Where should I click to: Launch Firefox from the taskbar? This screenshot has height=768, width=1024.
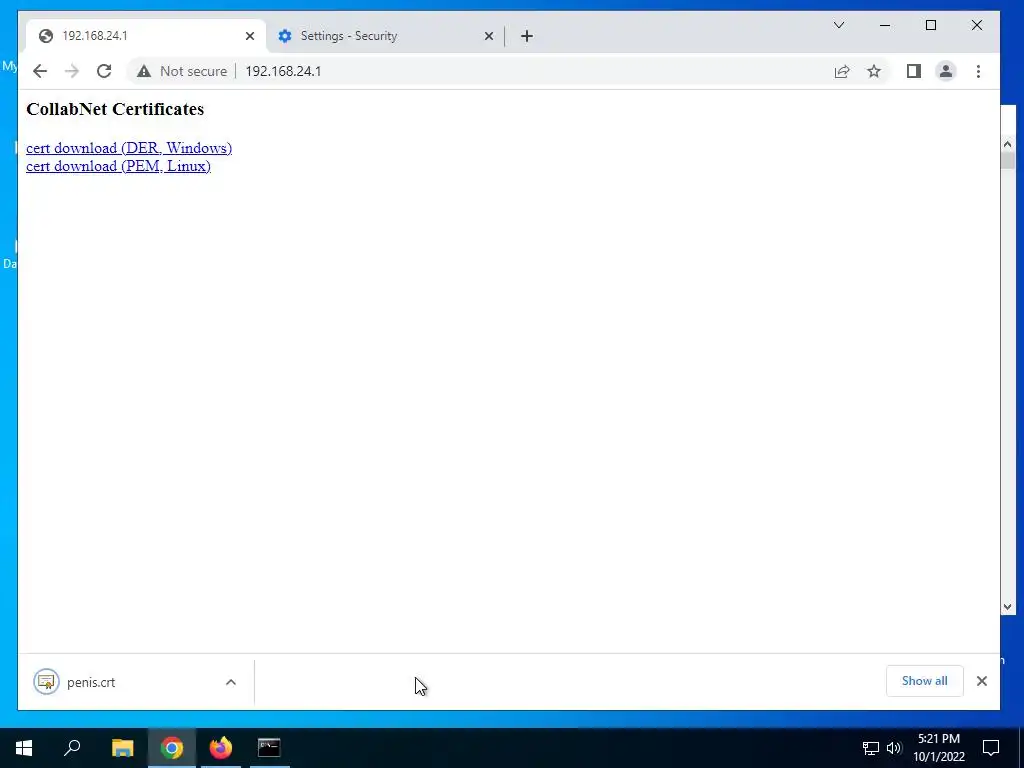221,748
